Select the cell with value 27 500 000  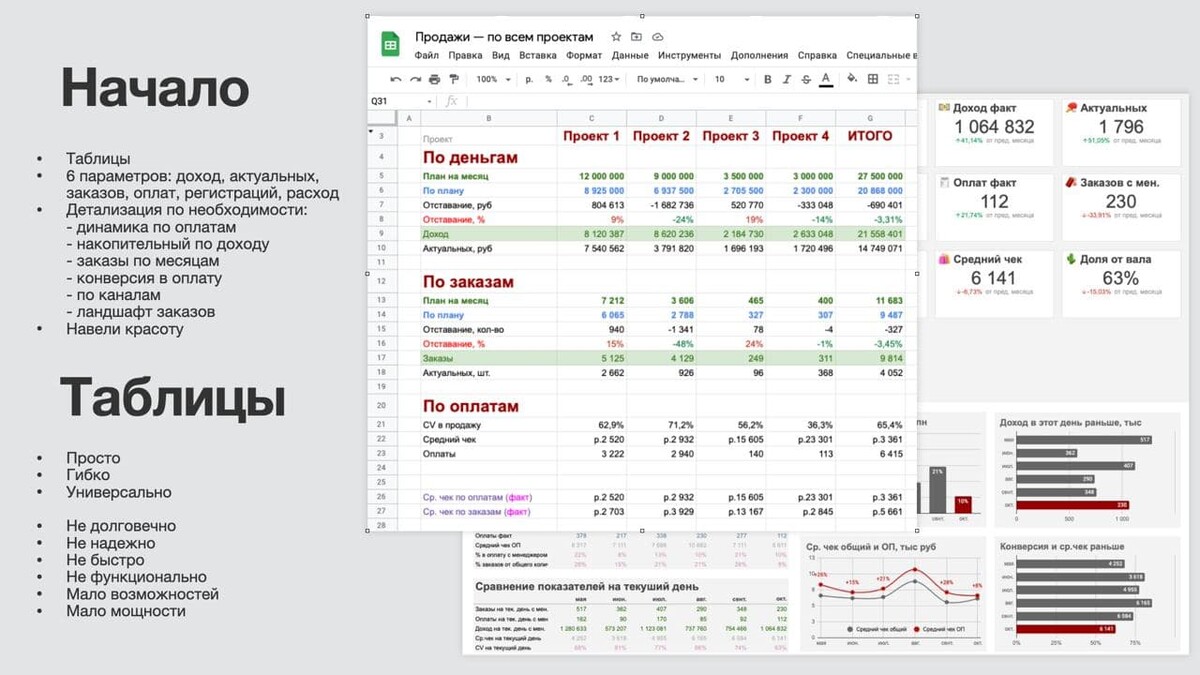coord(870,175)
